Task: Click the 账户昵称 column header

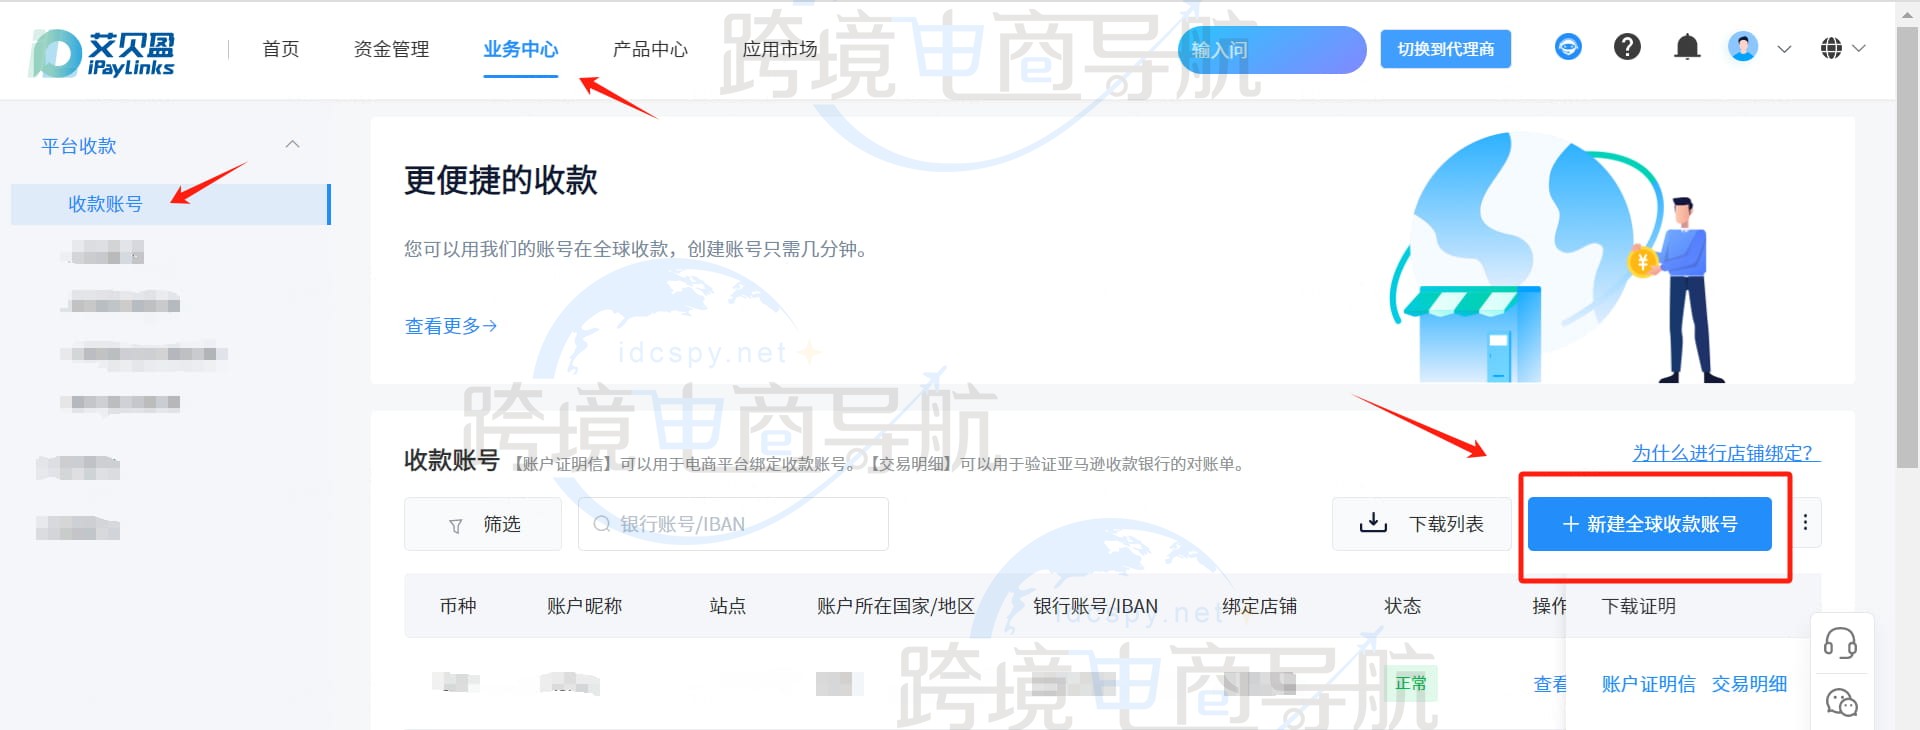Action: pyautogui.click(x=584, y=606)
